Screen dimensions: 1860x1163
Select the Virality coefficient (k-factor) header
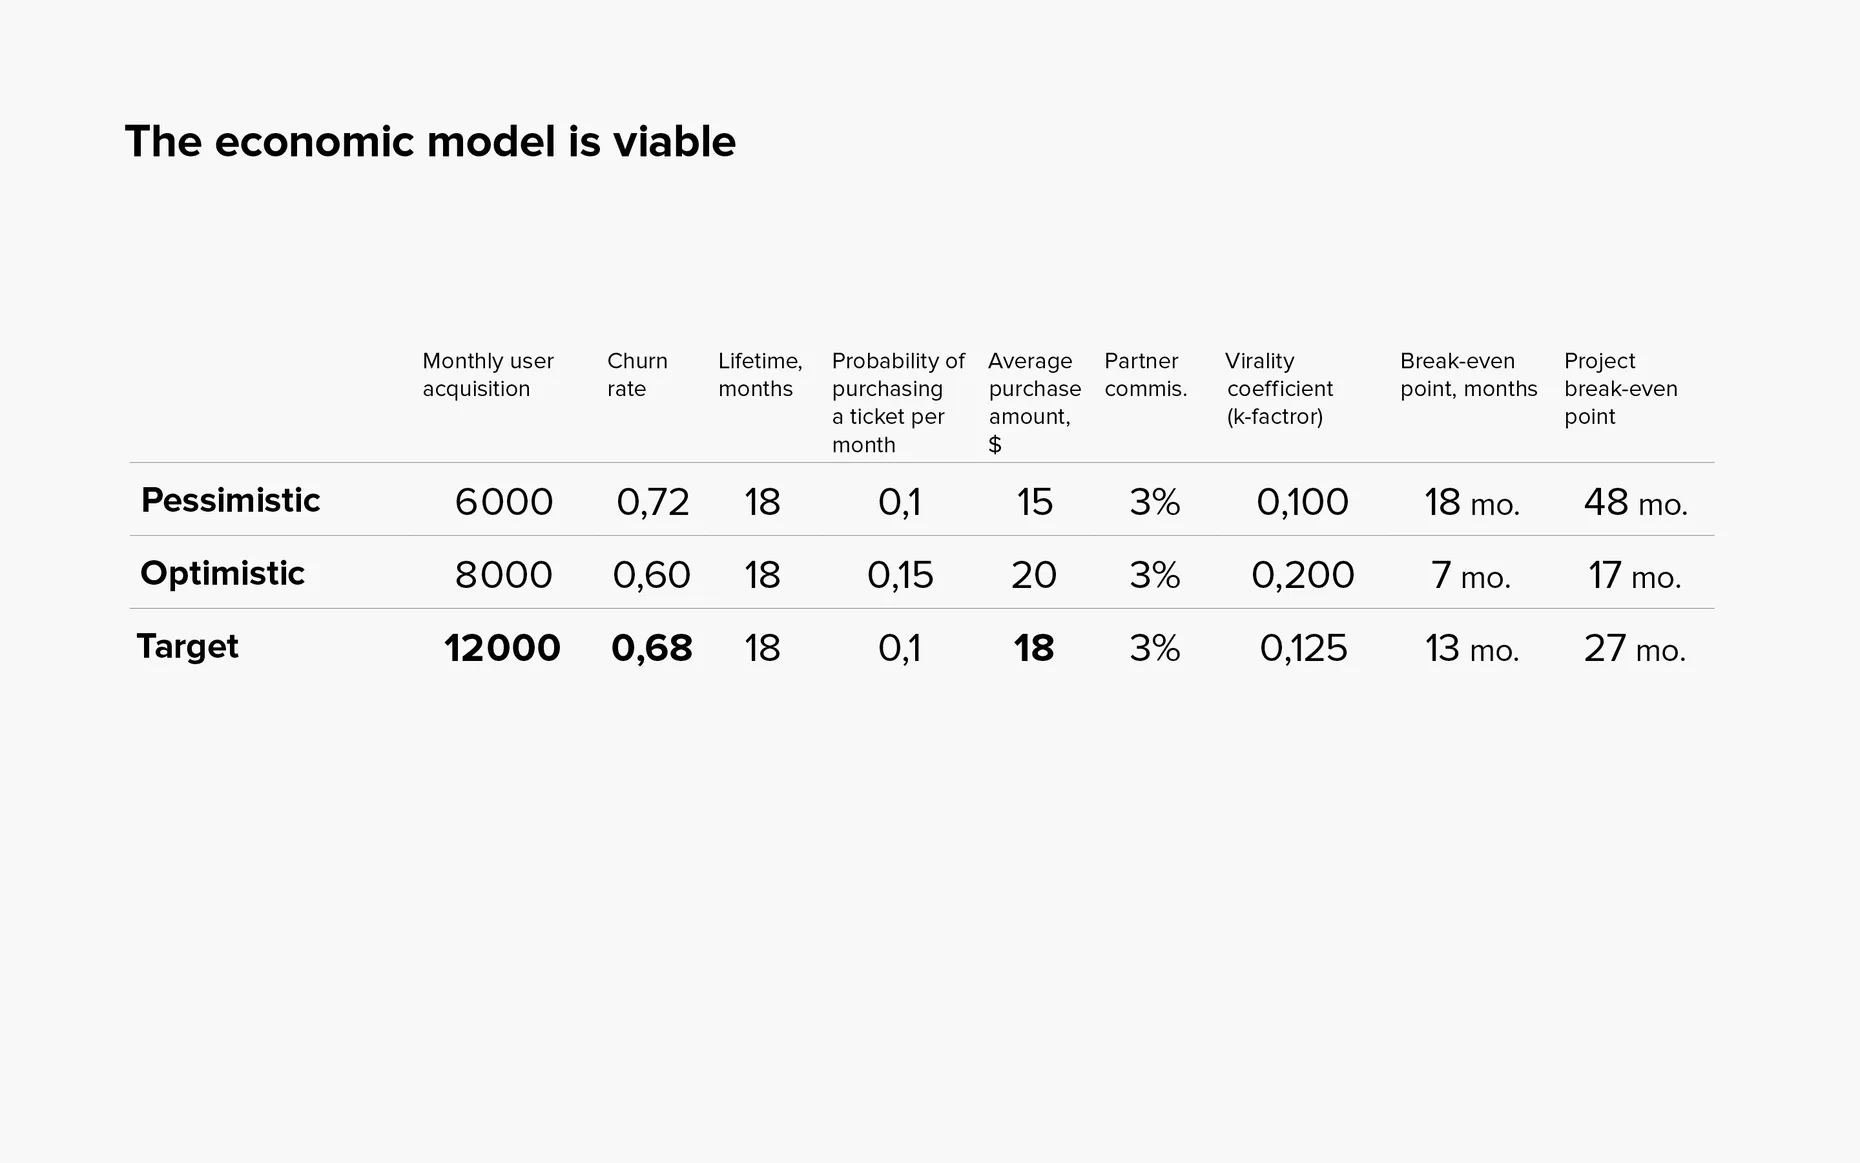tap(1279, 389)
